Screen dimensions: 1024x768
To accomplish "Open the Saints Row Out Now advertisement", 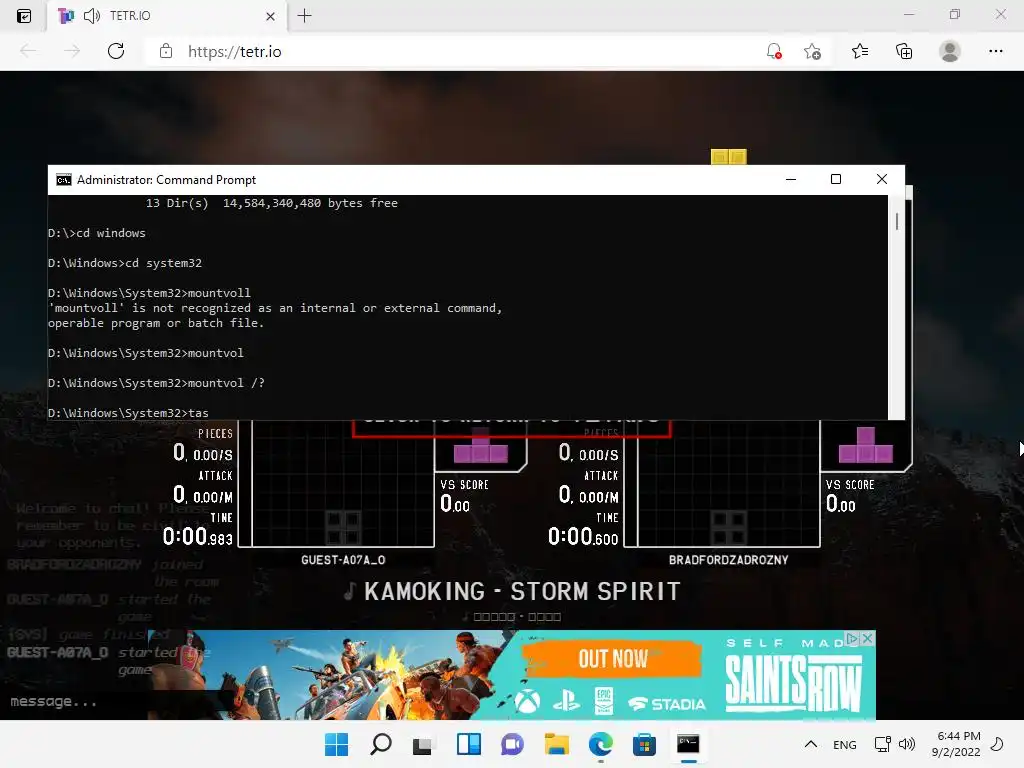I will coord(512,675).
